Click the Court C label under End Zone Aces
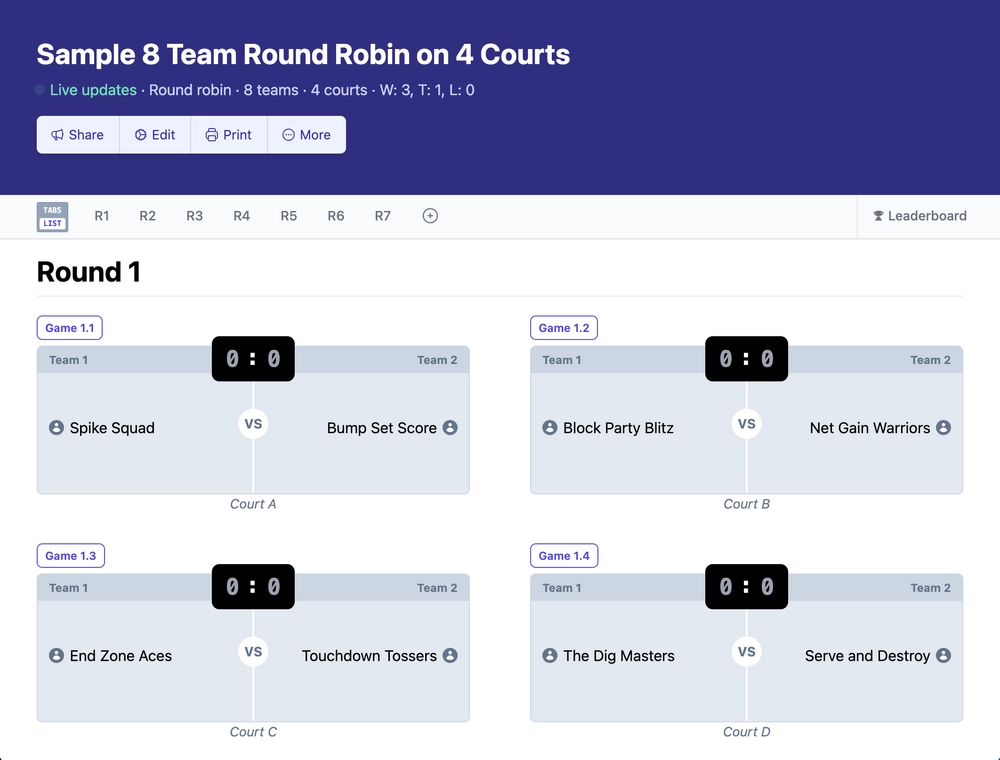 click(253, 731)
